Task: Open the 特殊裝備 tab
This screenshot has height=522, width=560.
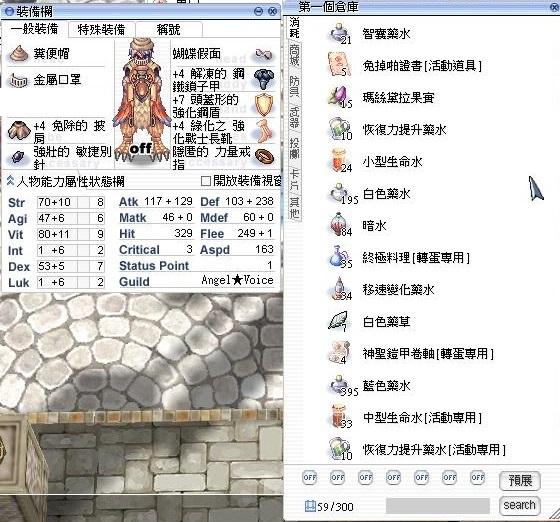Action: pyautogui.click(x=101, y=29)
